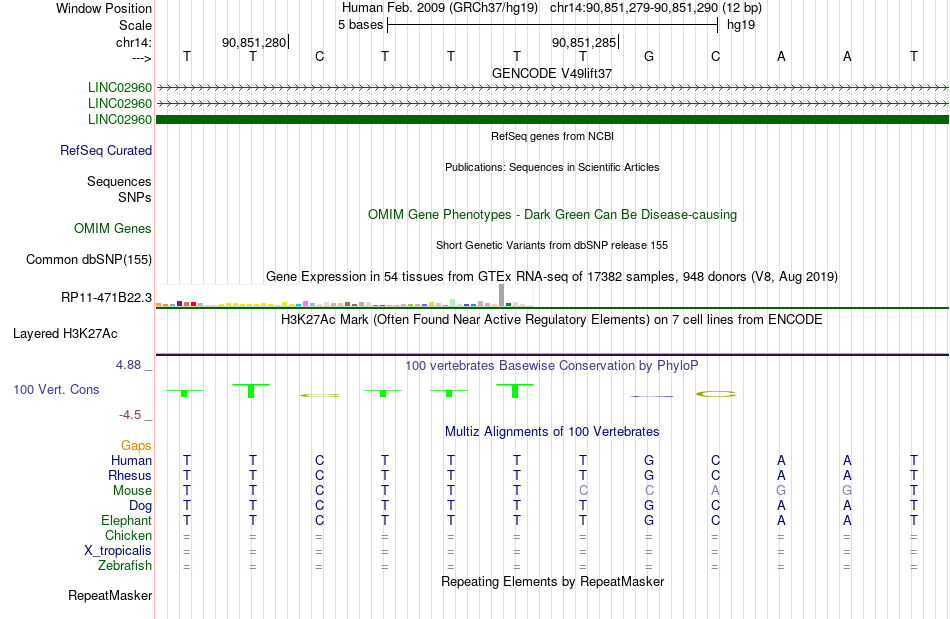This screenshot has width=950, height=619.
Task: Click the blue PhyloP line under the G base
Action: click(651, 396)
